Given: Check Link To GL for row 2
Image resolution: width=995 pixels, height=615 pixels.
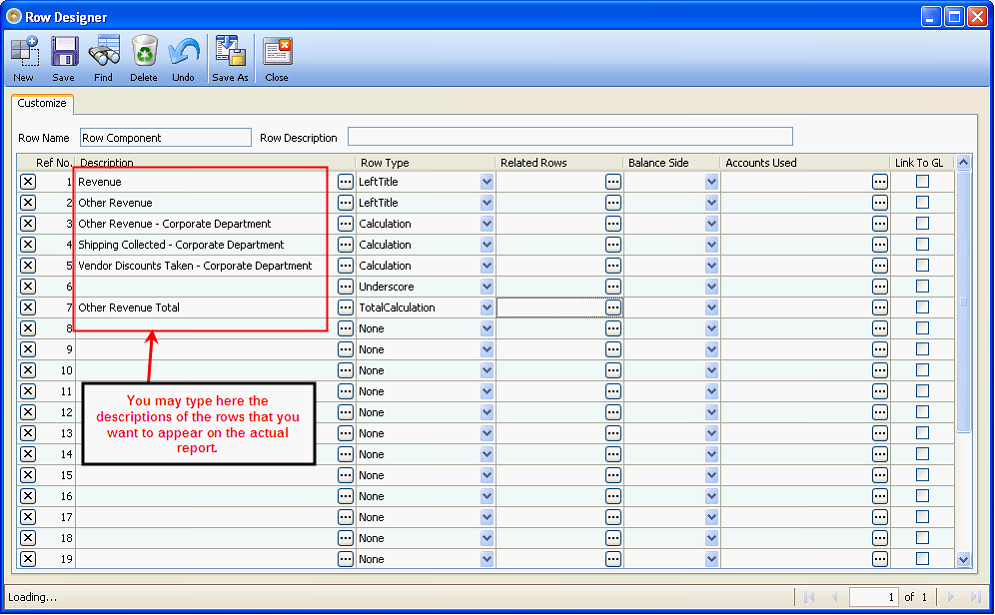Looking at the screenshot, I should 923,202.
